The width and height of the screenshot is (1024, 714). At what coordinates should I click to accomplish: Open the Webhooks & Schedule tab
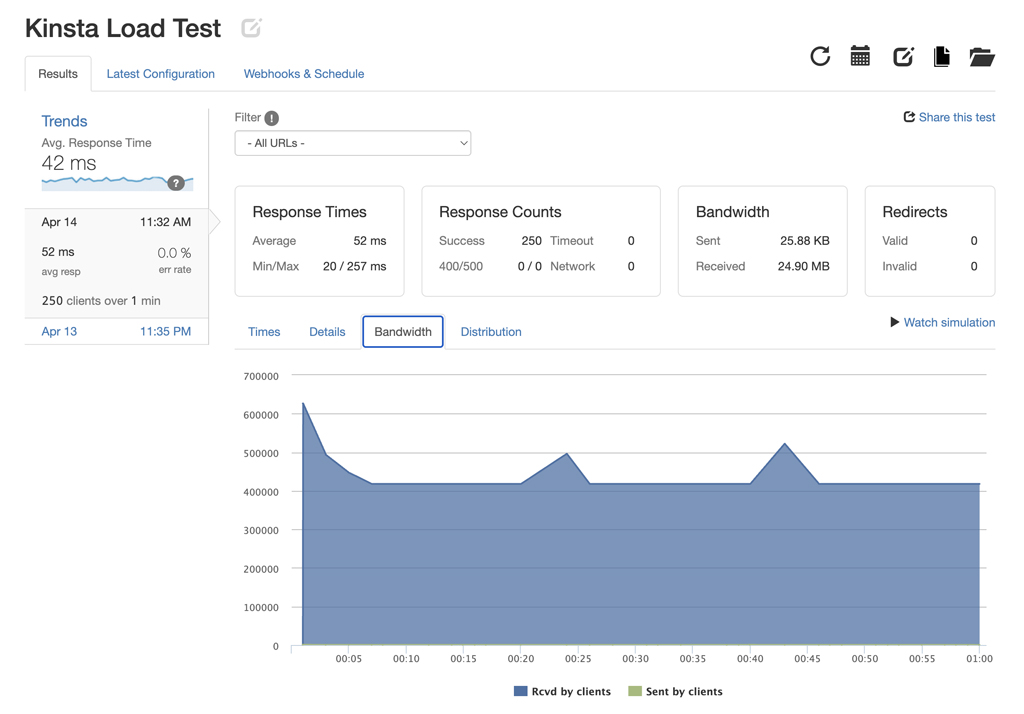pos(303,73)
